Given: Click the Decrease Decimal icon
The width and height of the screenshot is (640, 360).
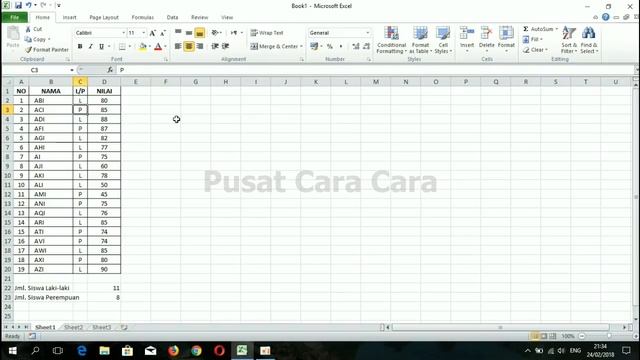Looking at the screenshot, I should (366, 47).
